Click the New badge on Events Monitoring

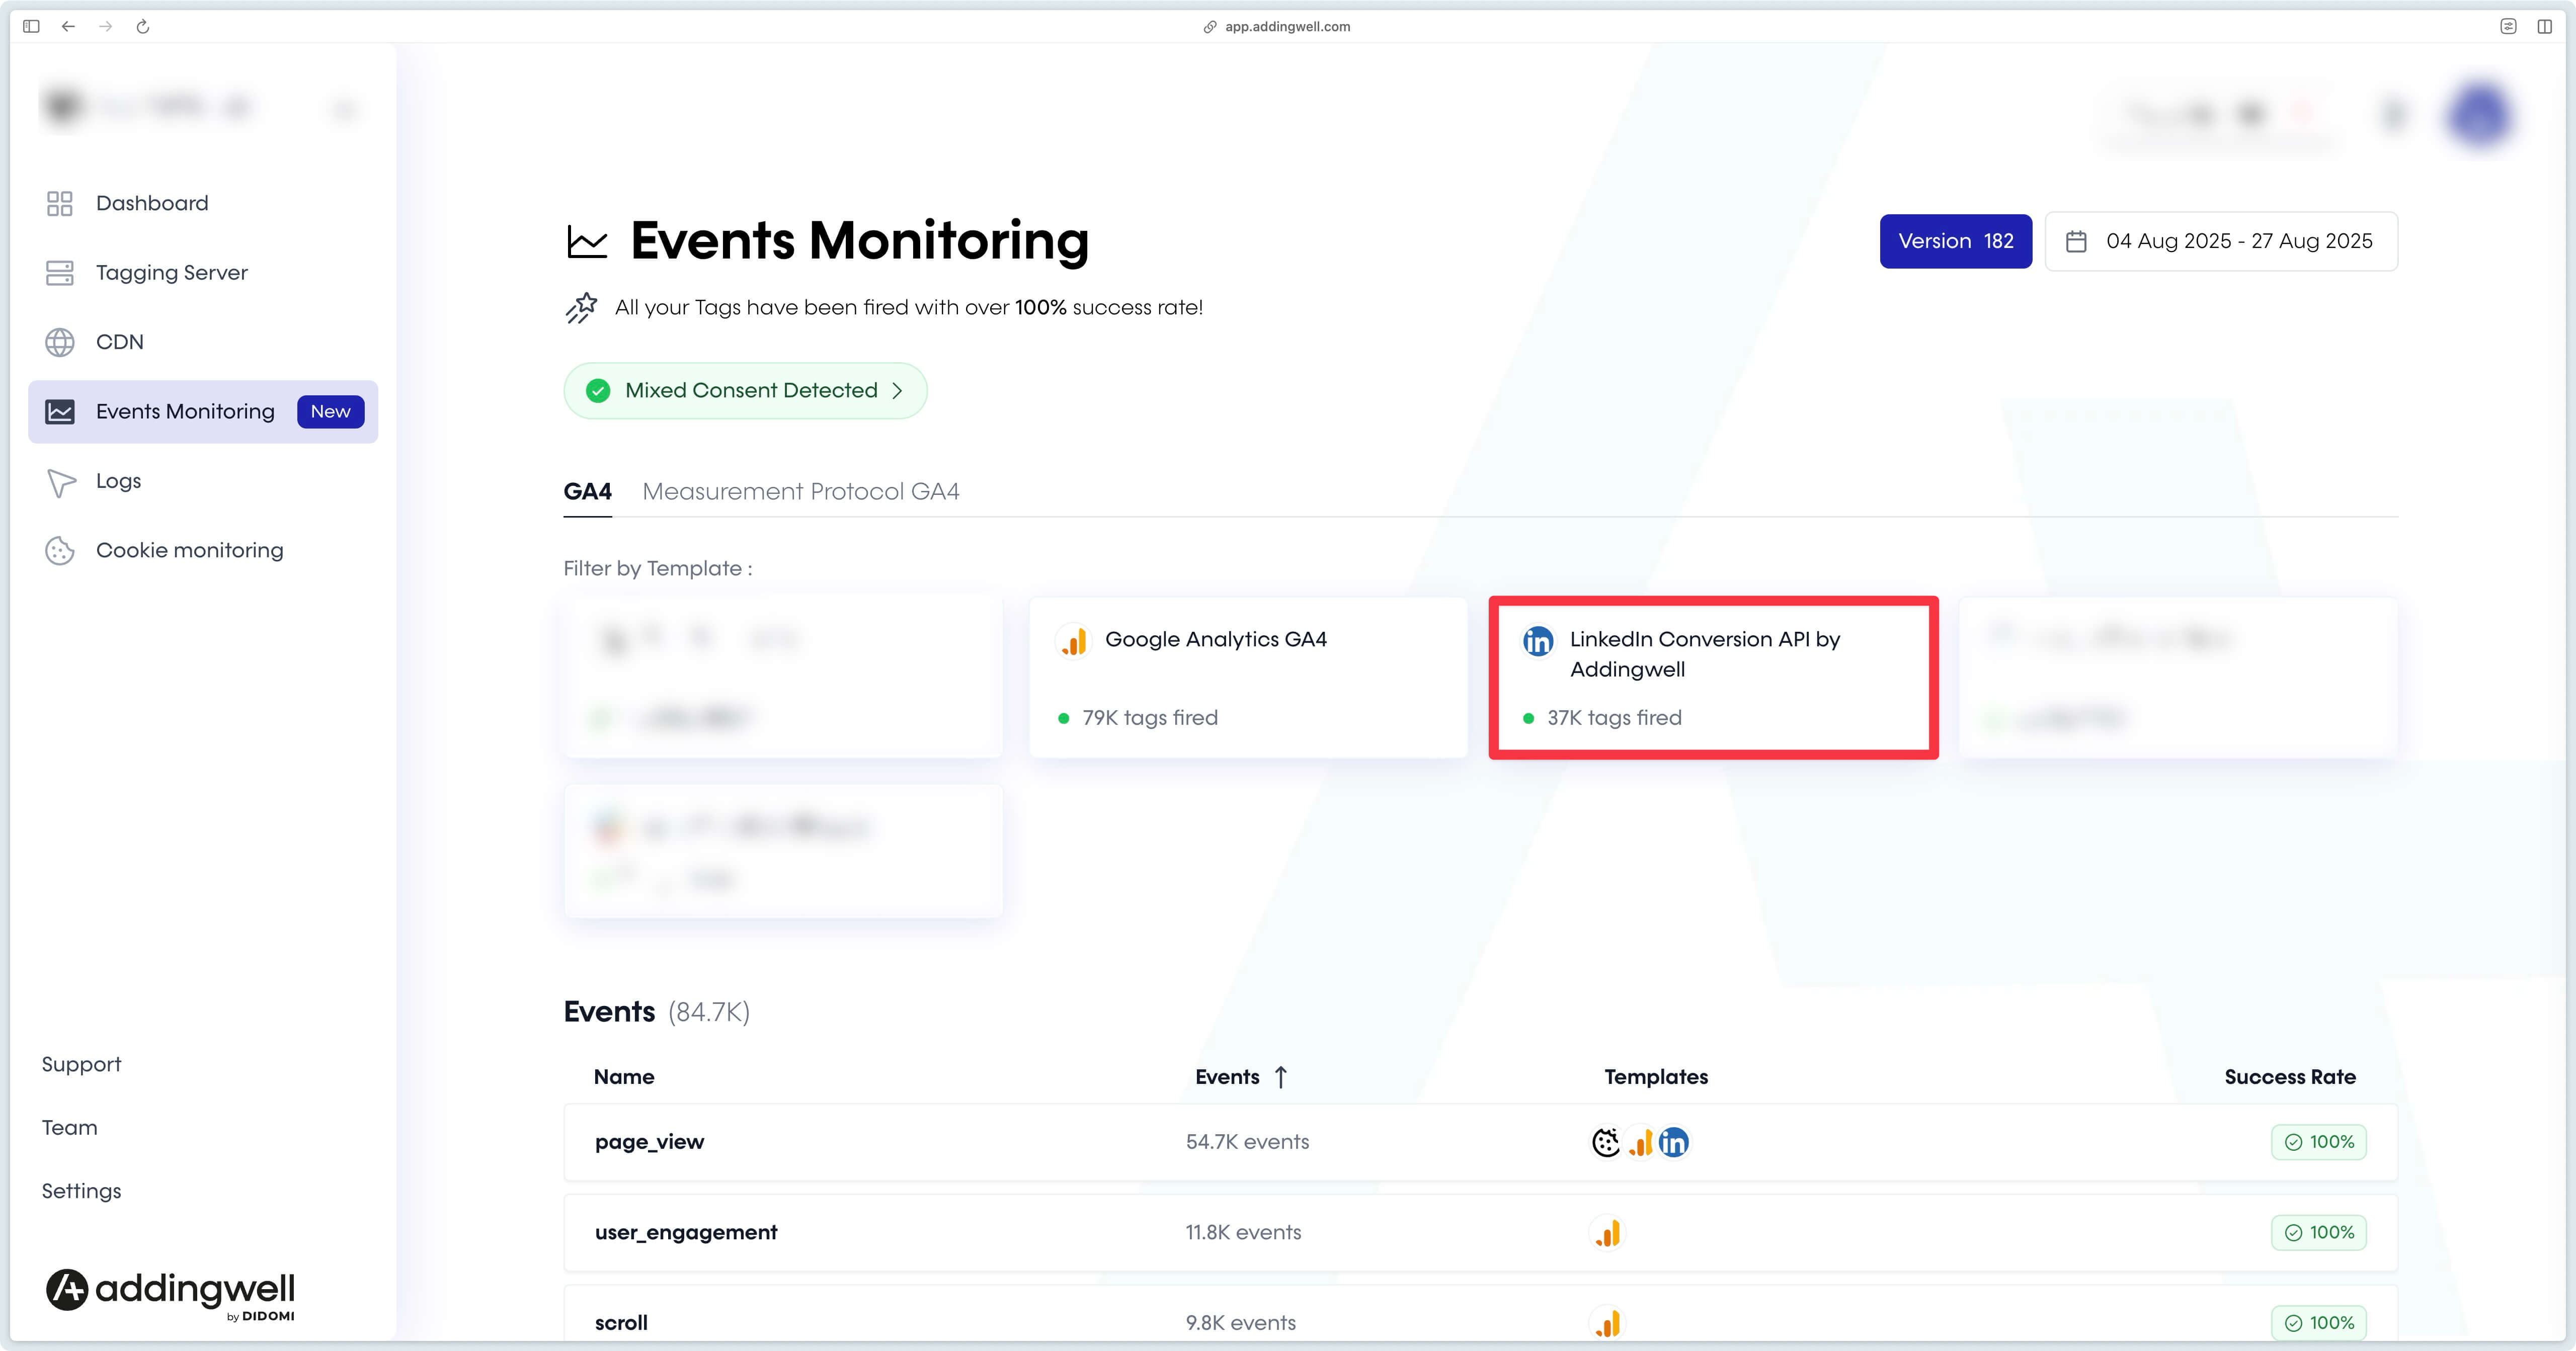(330, 412)
